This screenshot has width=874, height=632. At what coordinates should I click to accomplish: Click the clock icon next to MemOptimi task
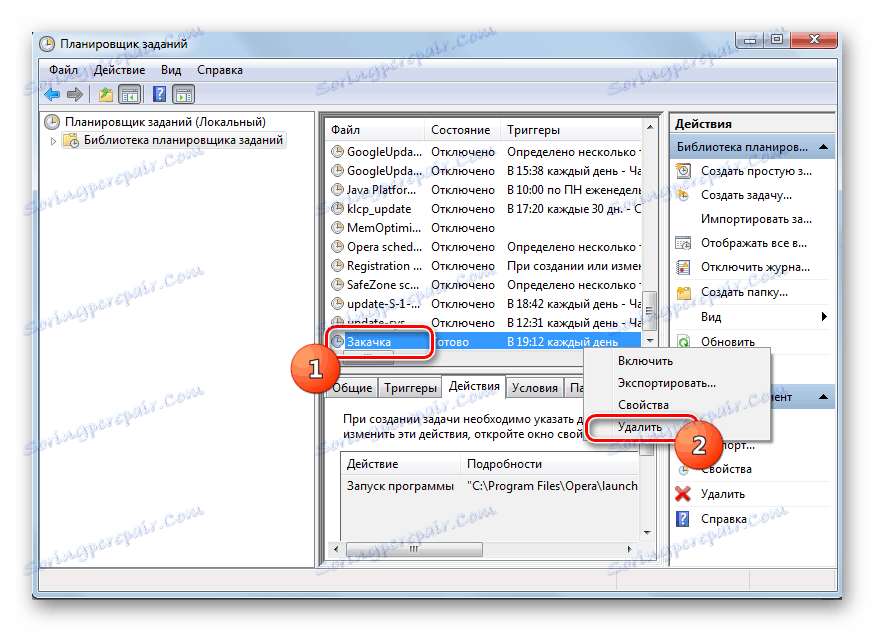pyautogui.click(x=337, y=227)
